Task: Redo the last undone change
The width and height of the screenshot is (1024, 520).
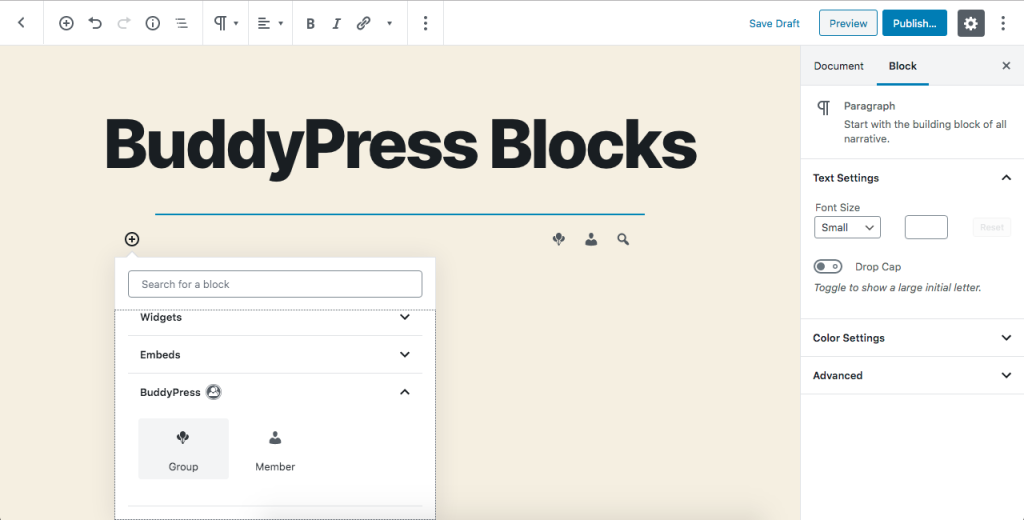Action: coord(123,23)
